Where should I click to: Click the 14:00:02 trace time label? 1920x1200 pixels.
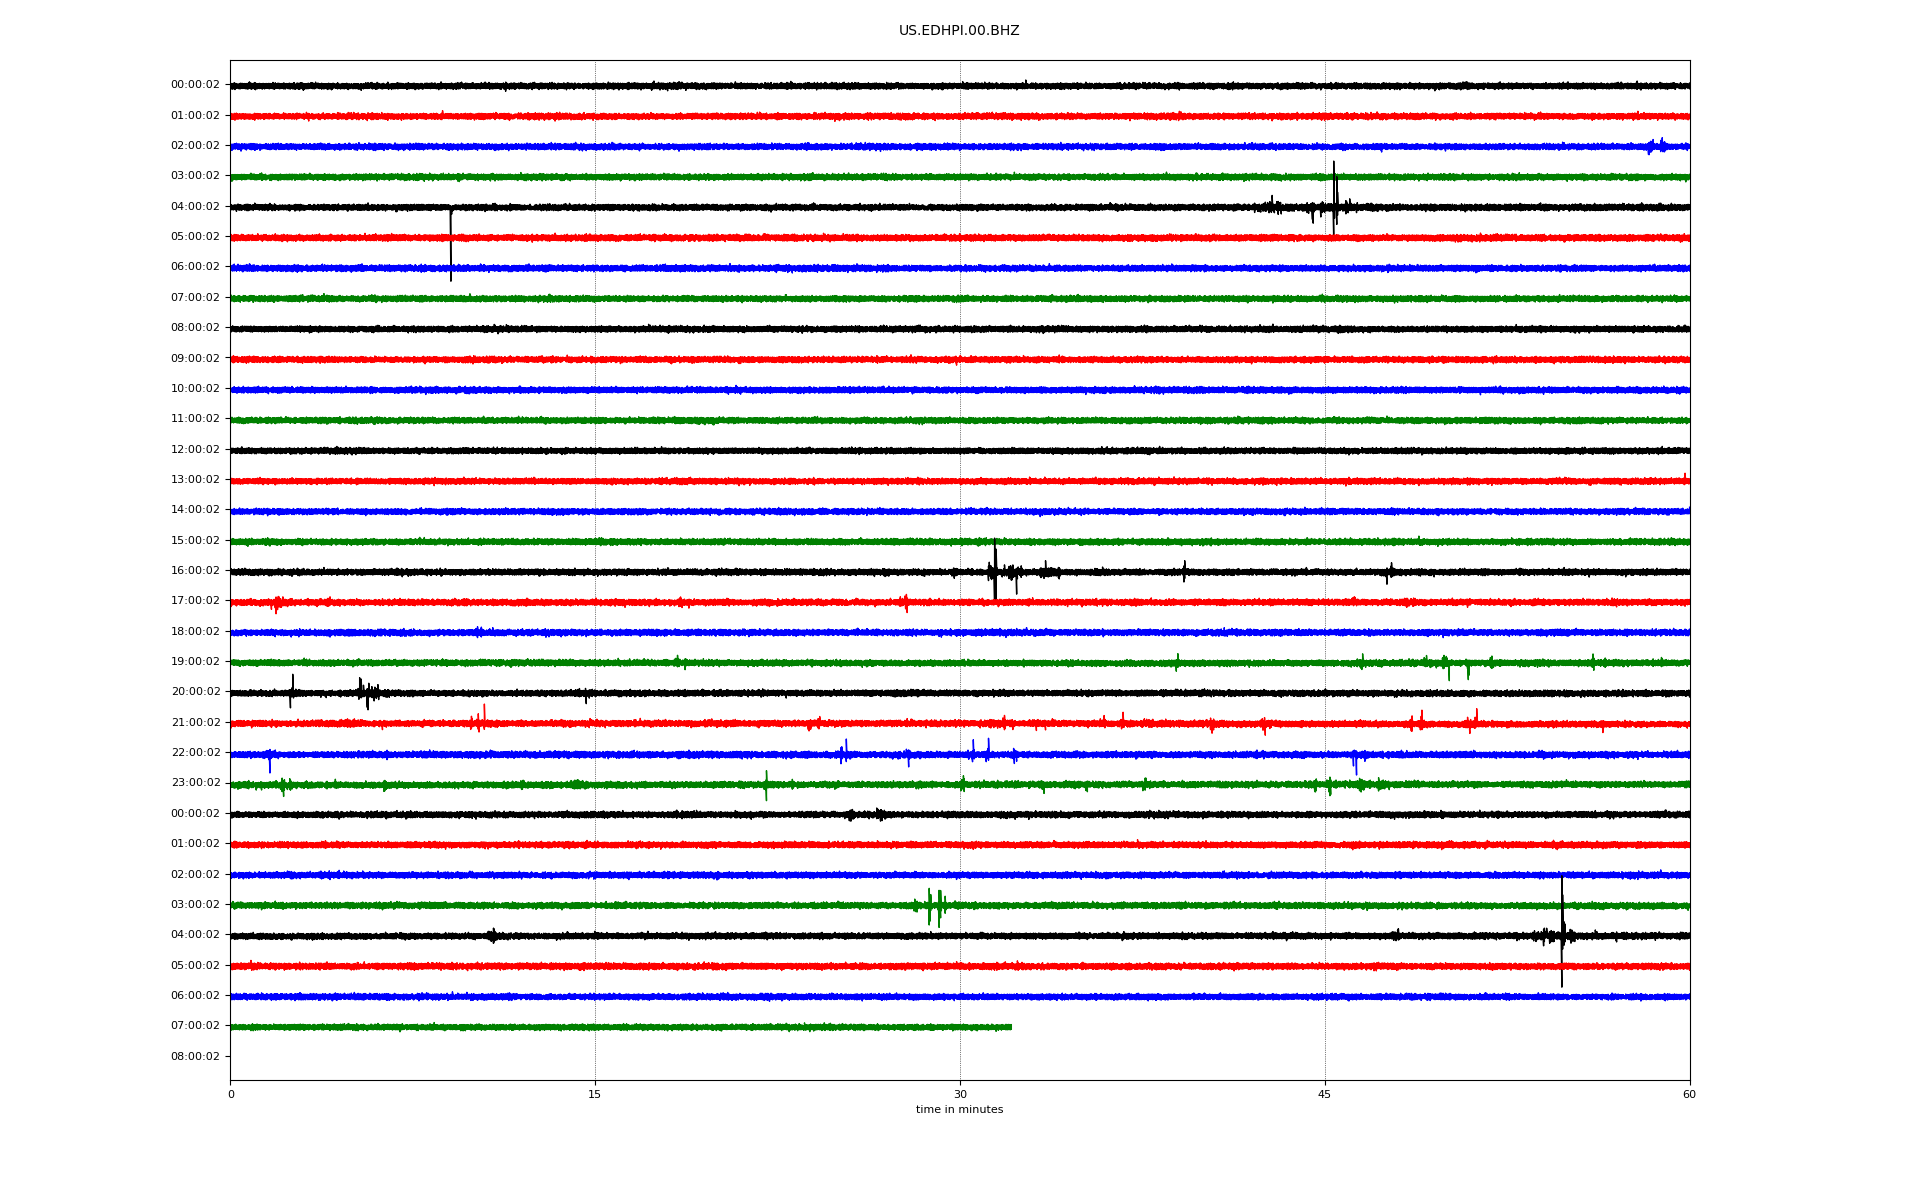point(195,510)
